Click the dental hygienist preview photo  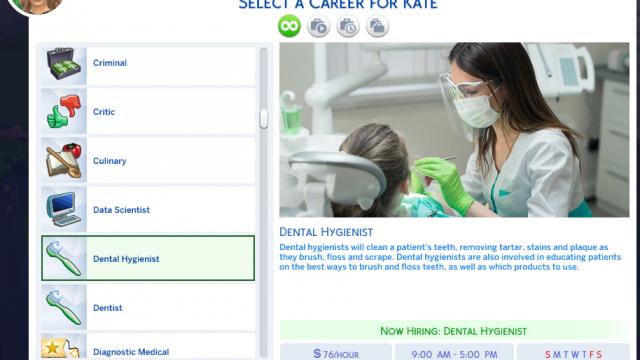(x=454, y=130)
